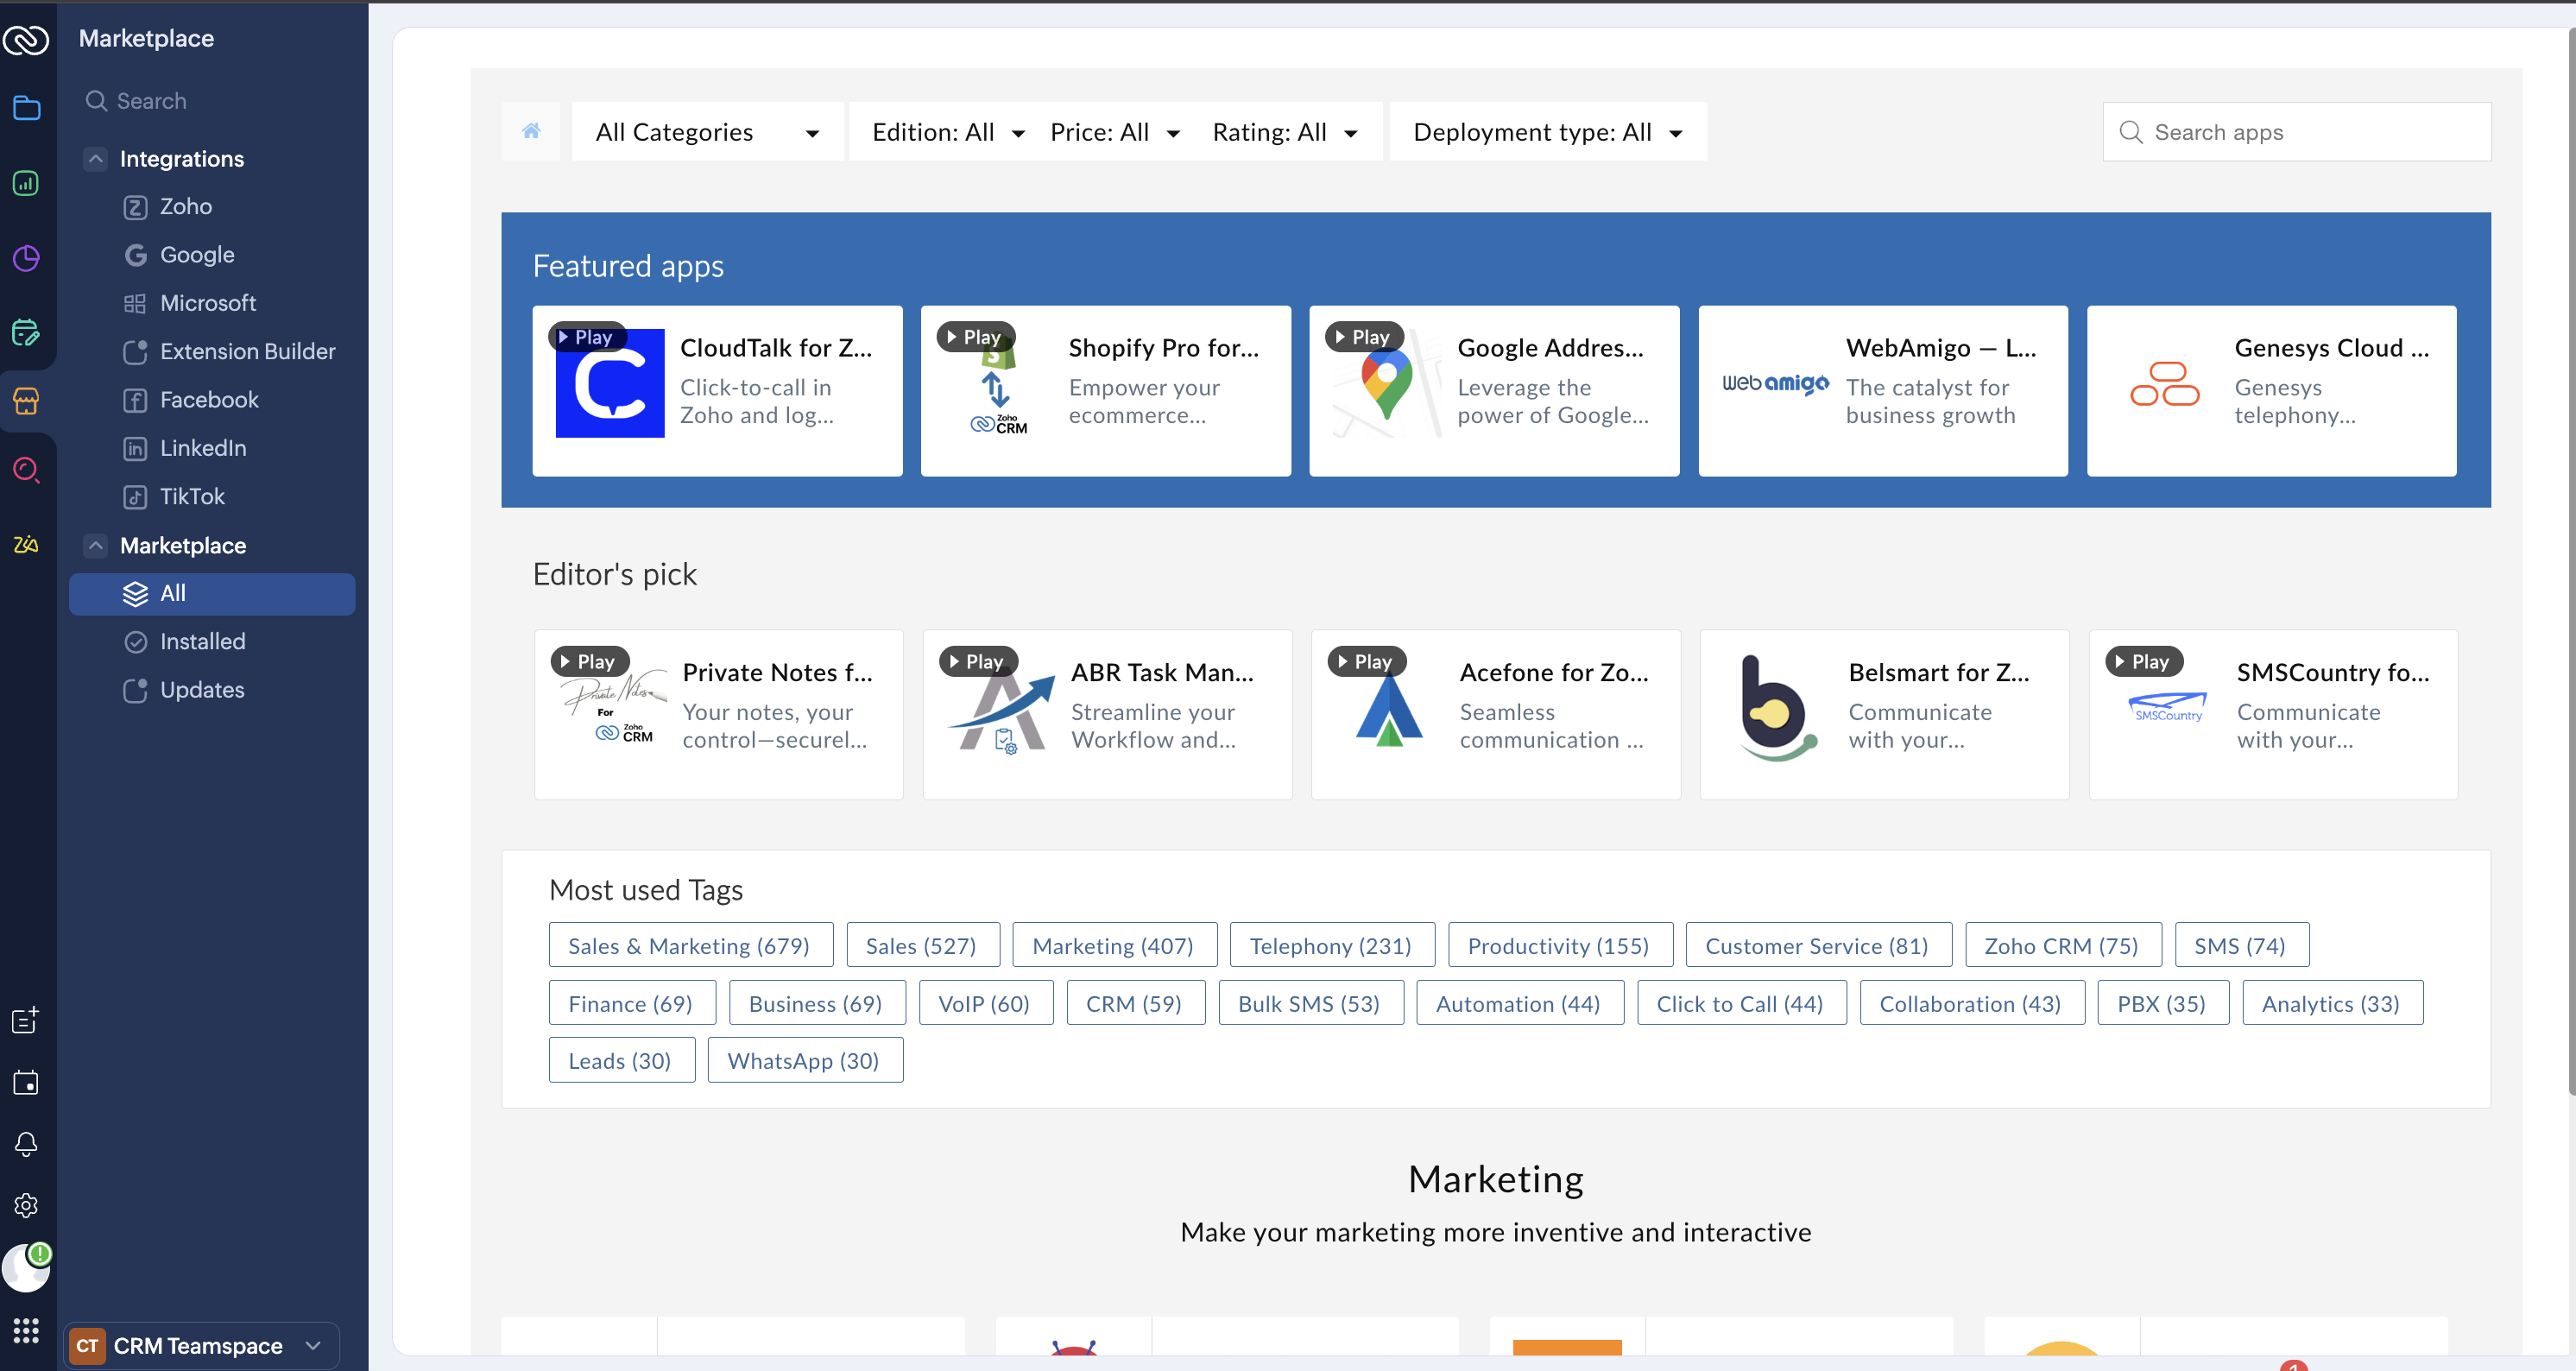Click the pie chart rail icon
This screenshot has height=1371, width=2576.
26,258
